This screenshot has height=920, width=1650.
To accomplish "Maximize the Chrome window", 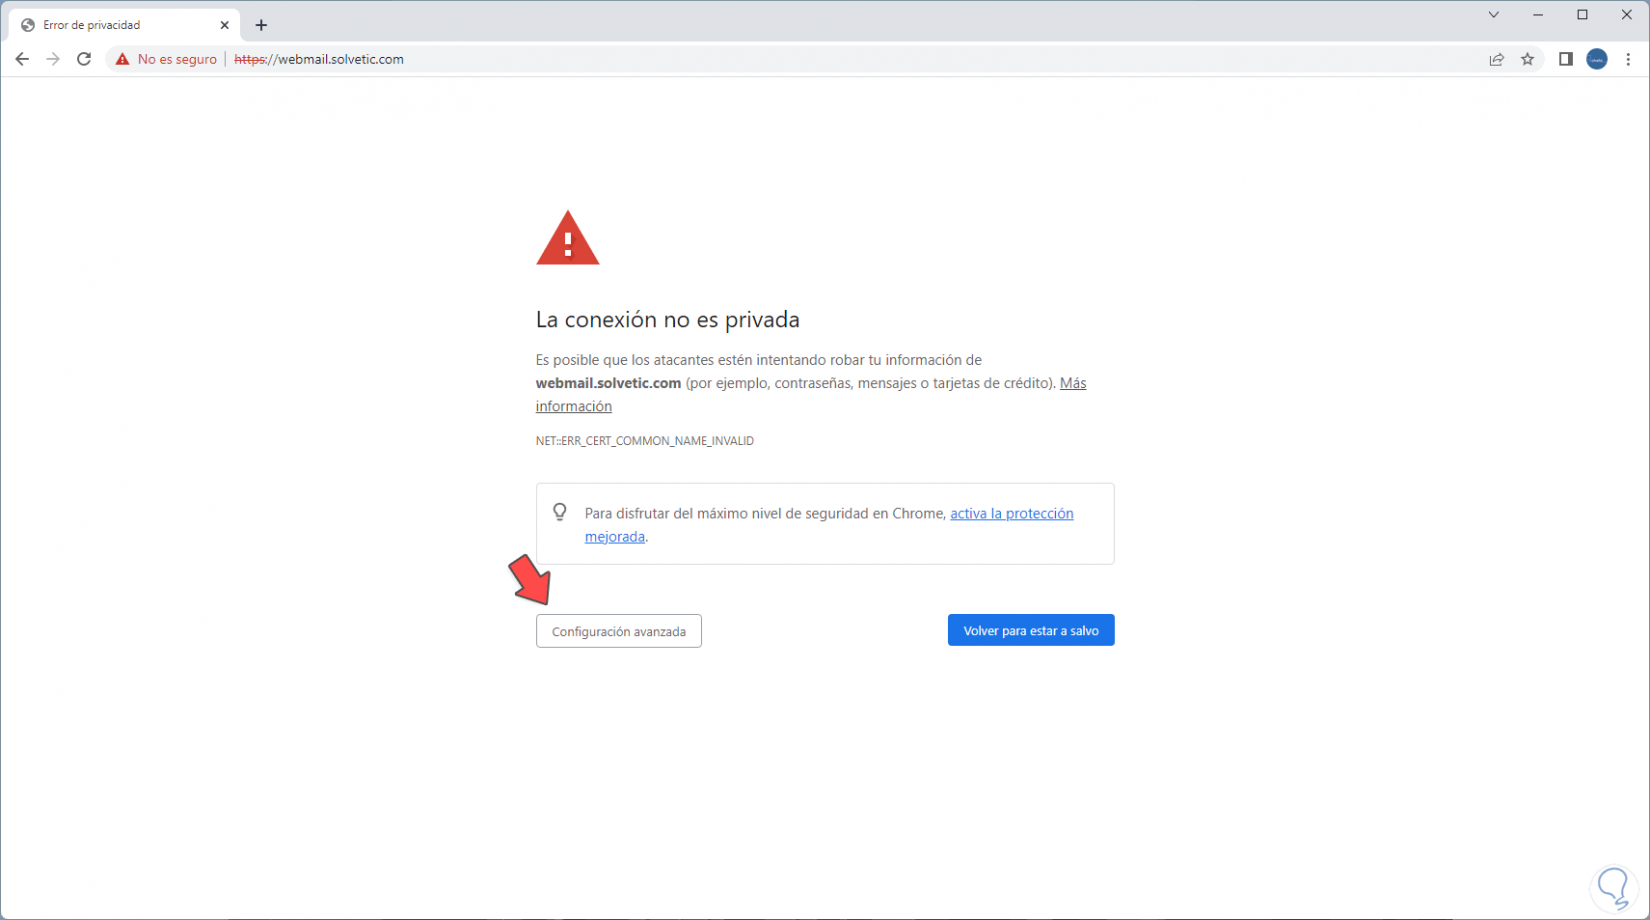I will coord(1582,15).
